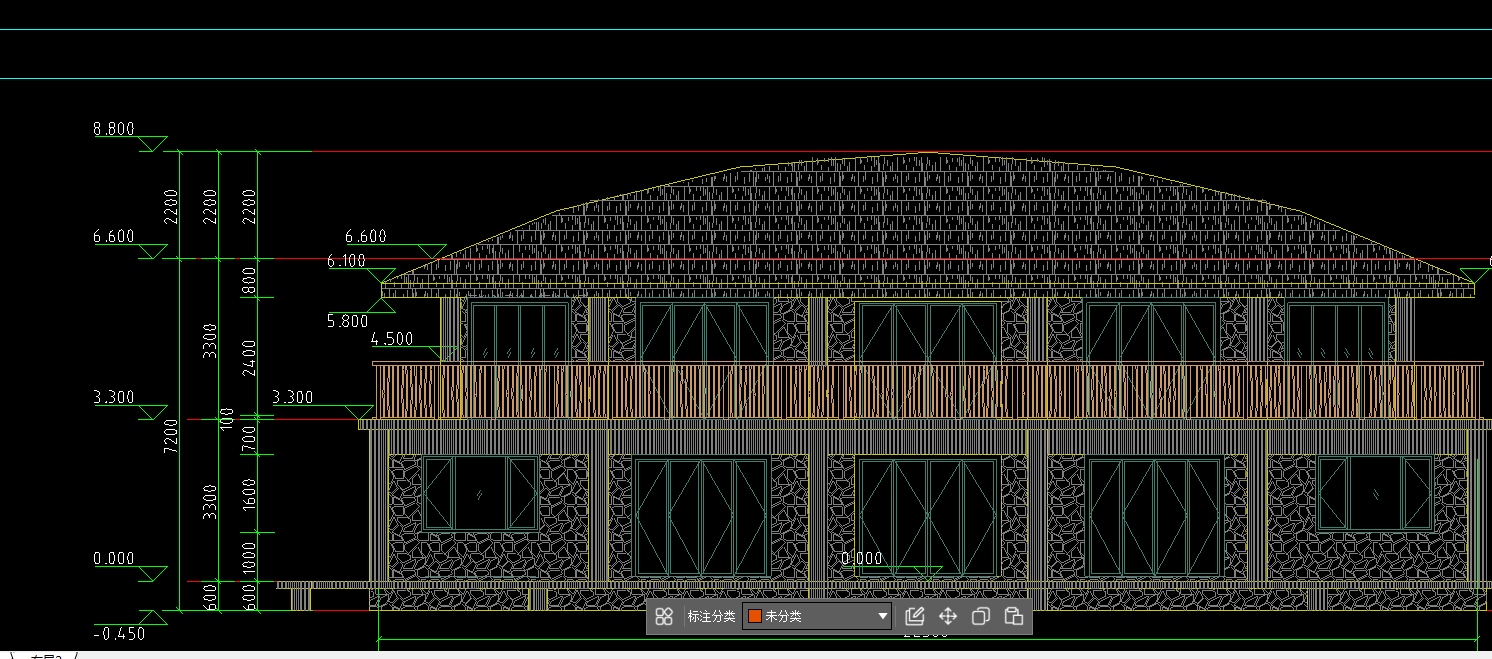Select the 6.100 elevation label
The image size is (1492, 659).
(x=346, y=261)
